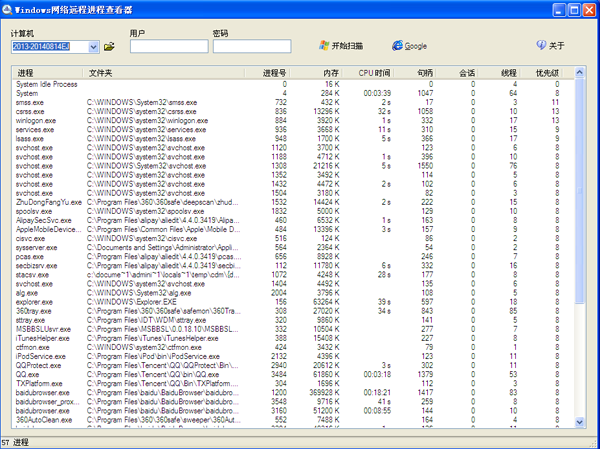Expand the 计算机 computer name dropdown
The image size is (600, 449).
(x=94, y=47)
